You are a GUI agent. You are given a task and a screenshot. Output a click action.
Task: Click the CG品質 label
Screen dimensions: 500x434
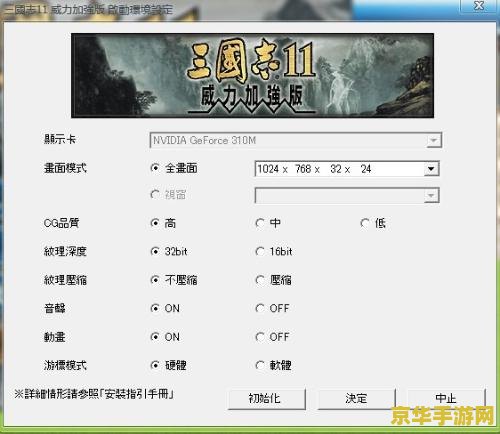(x=61, y=223)
